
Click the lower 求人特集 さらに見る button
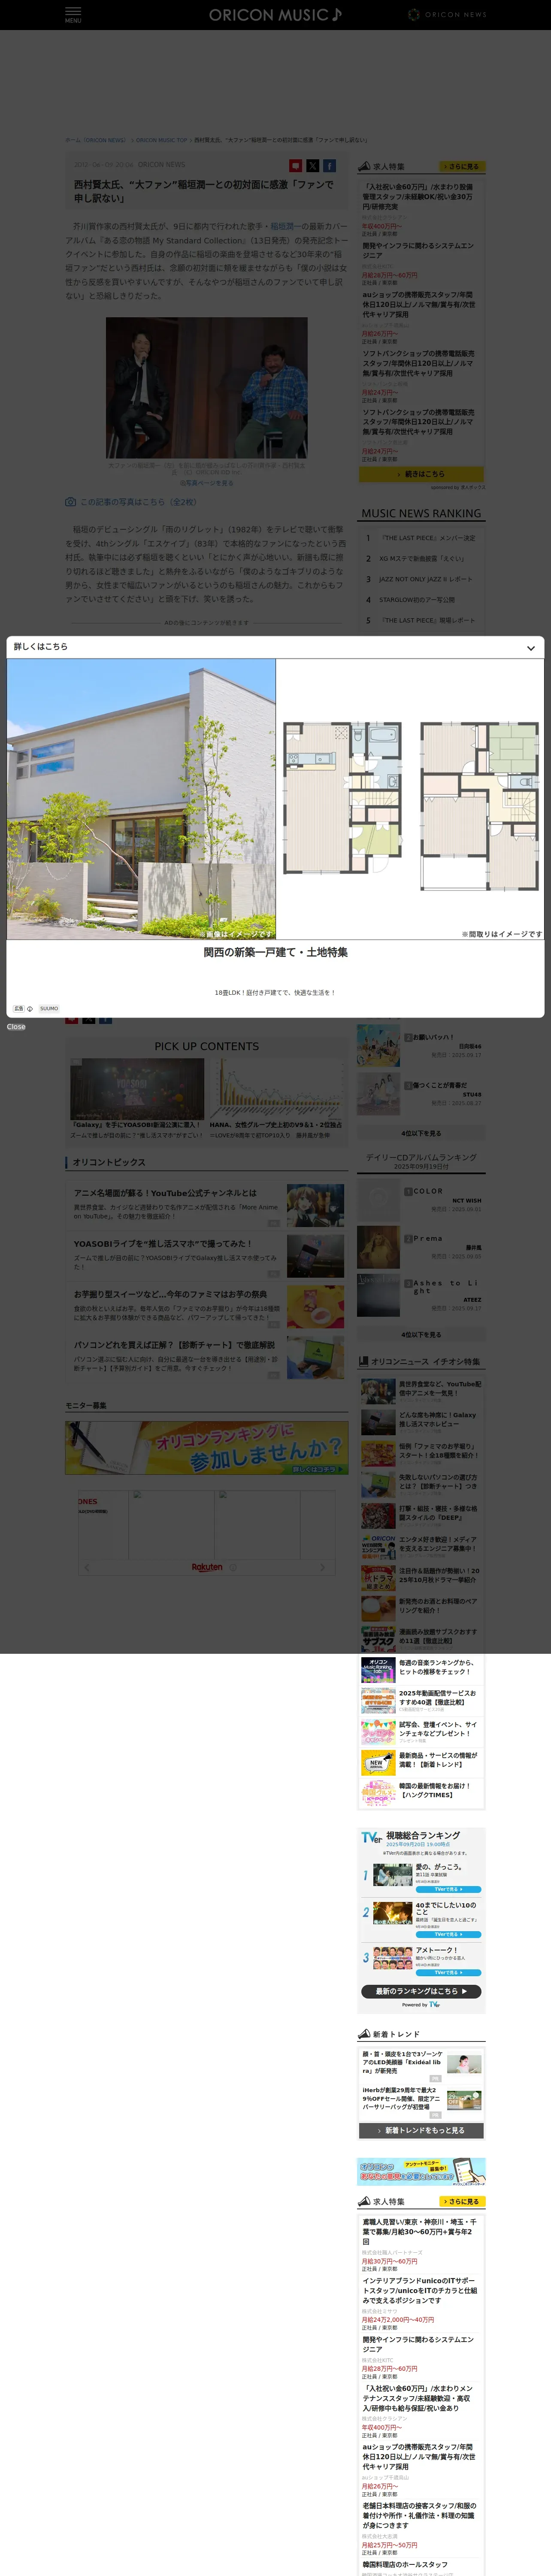[462, 2201]
